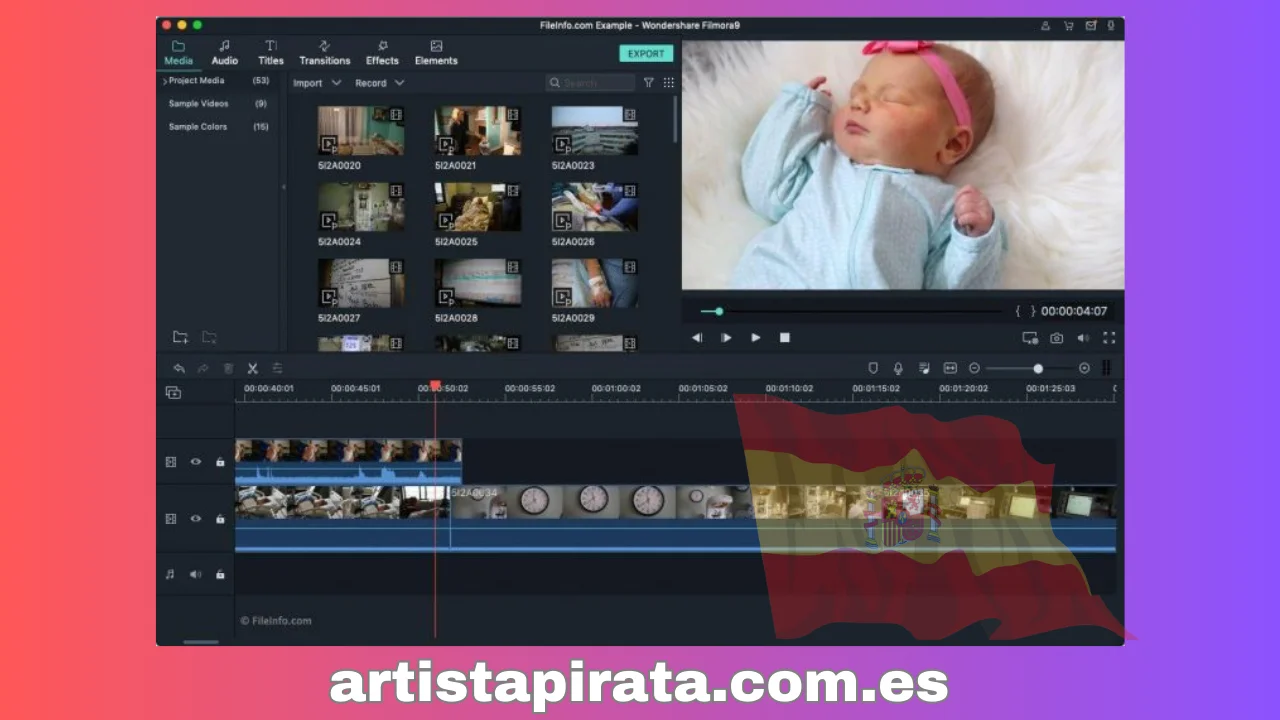This screenshot has height=720, width=1280.
Task: Lock the second video track
Action: (220, 519)
